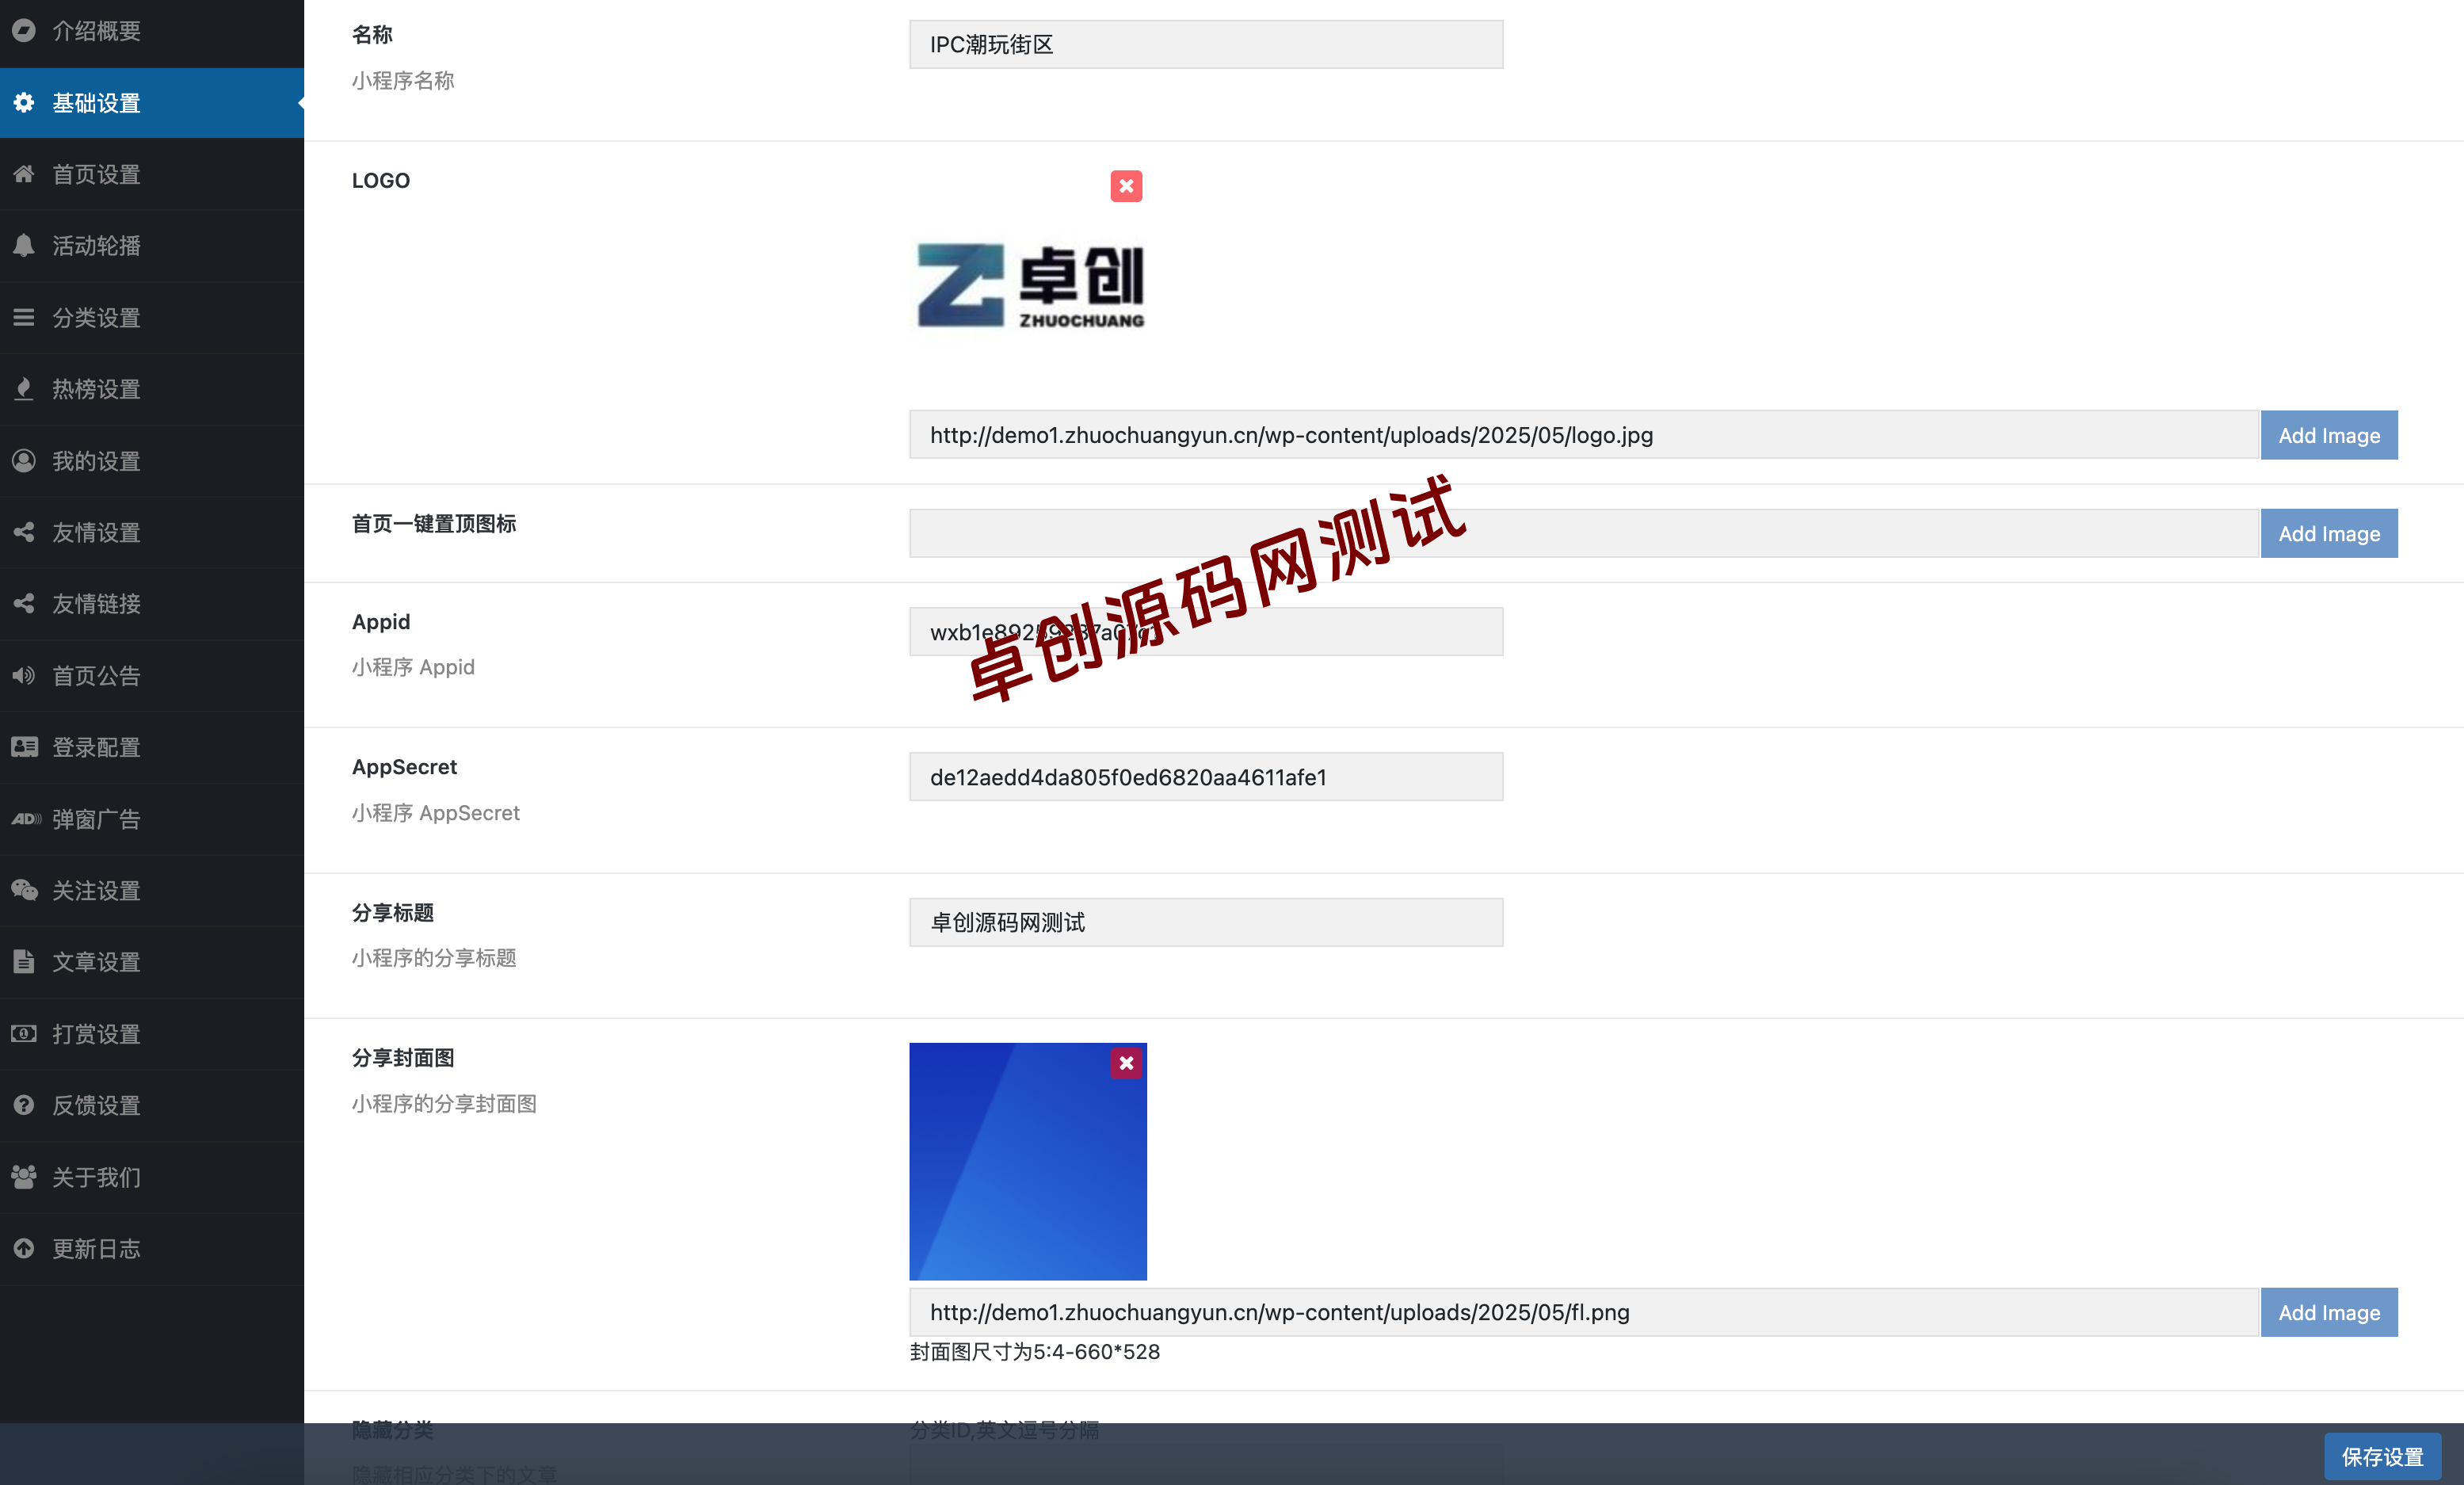Click the 首页设置 home icon
This screenshot has width=2464, height=1485.
point(24,174)
